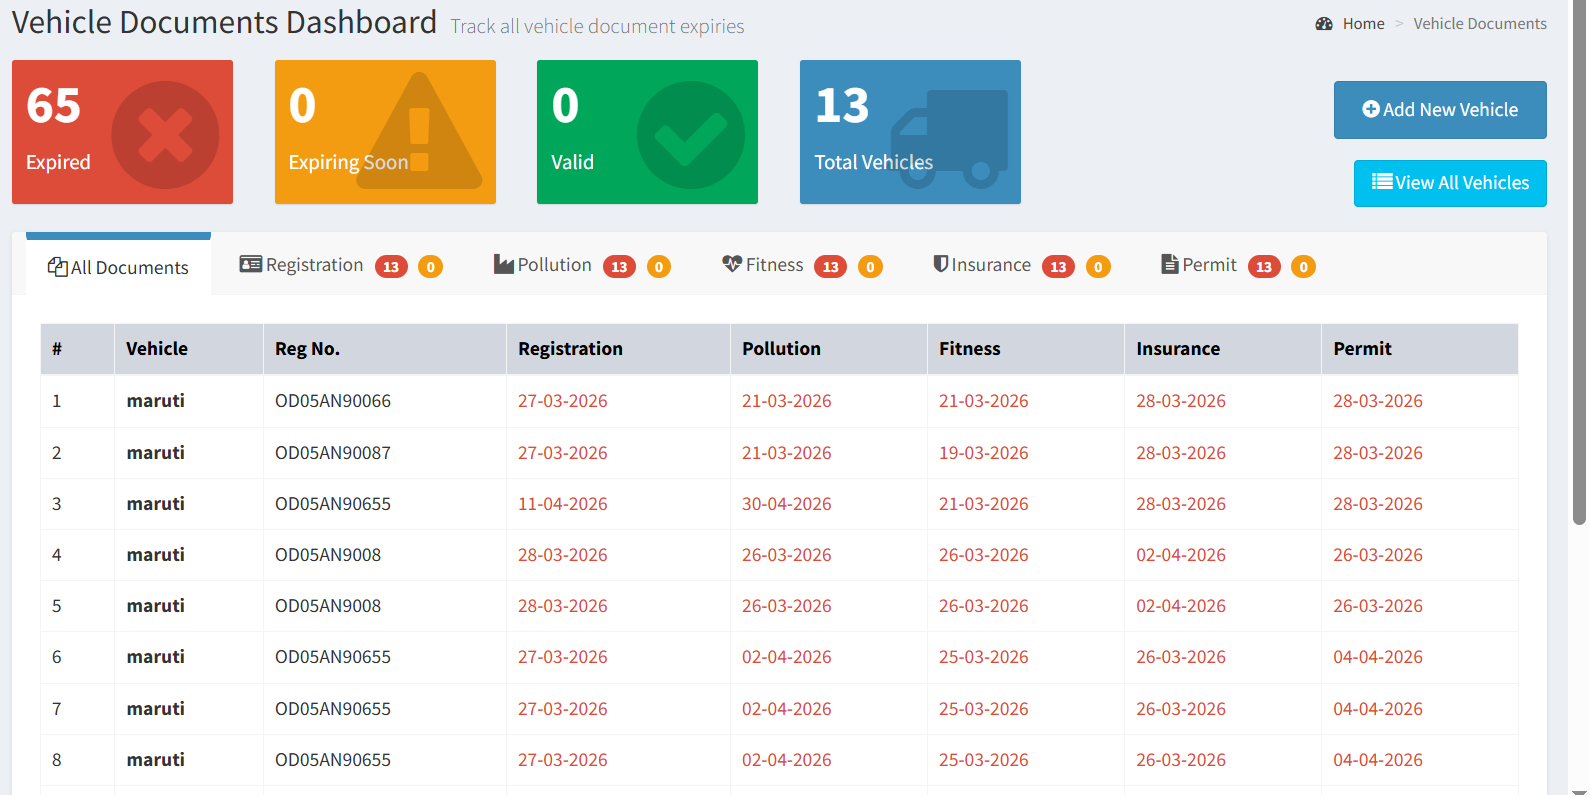Click the factory icon beside Pollution
This screenshot has width=1590, height=795.
504,264
